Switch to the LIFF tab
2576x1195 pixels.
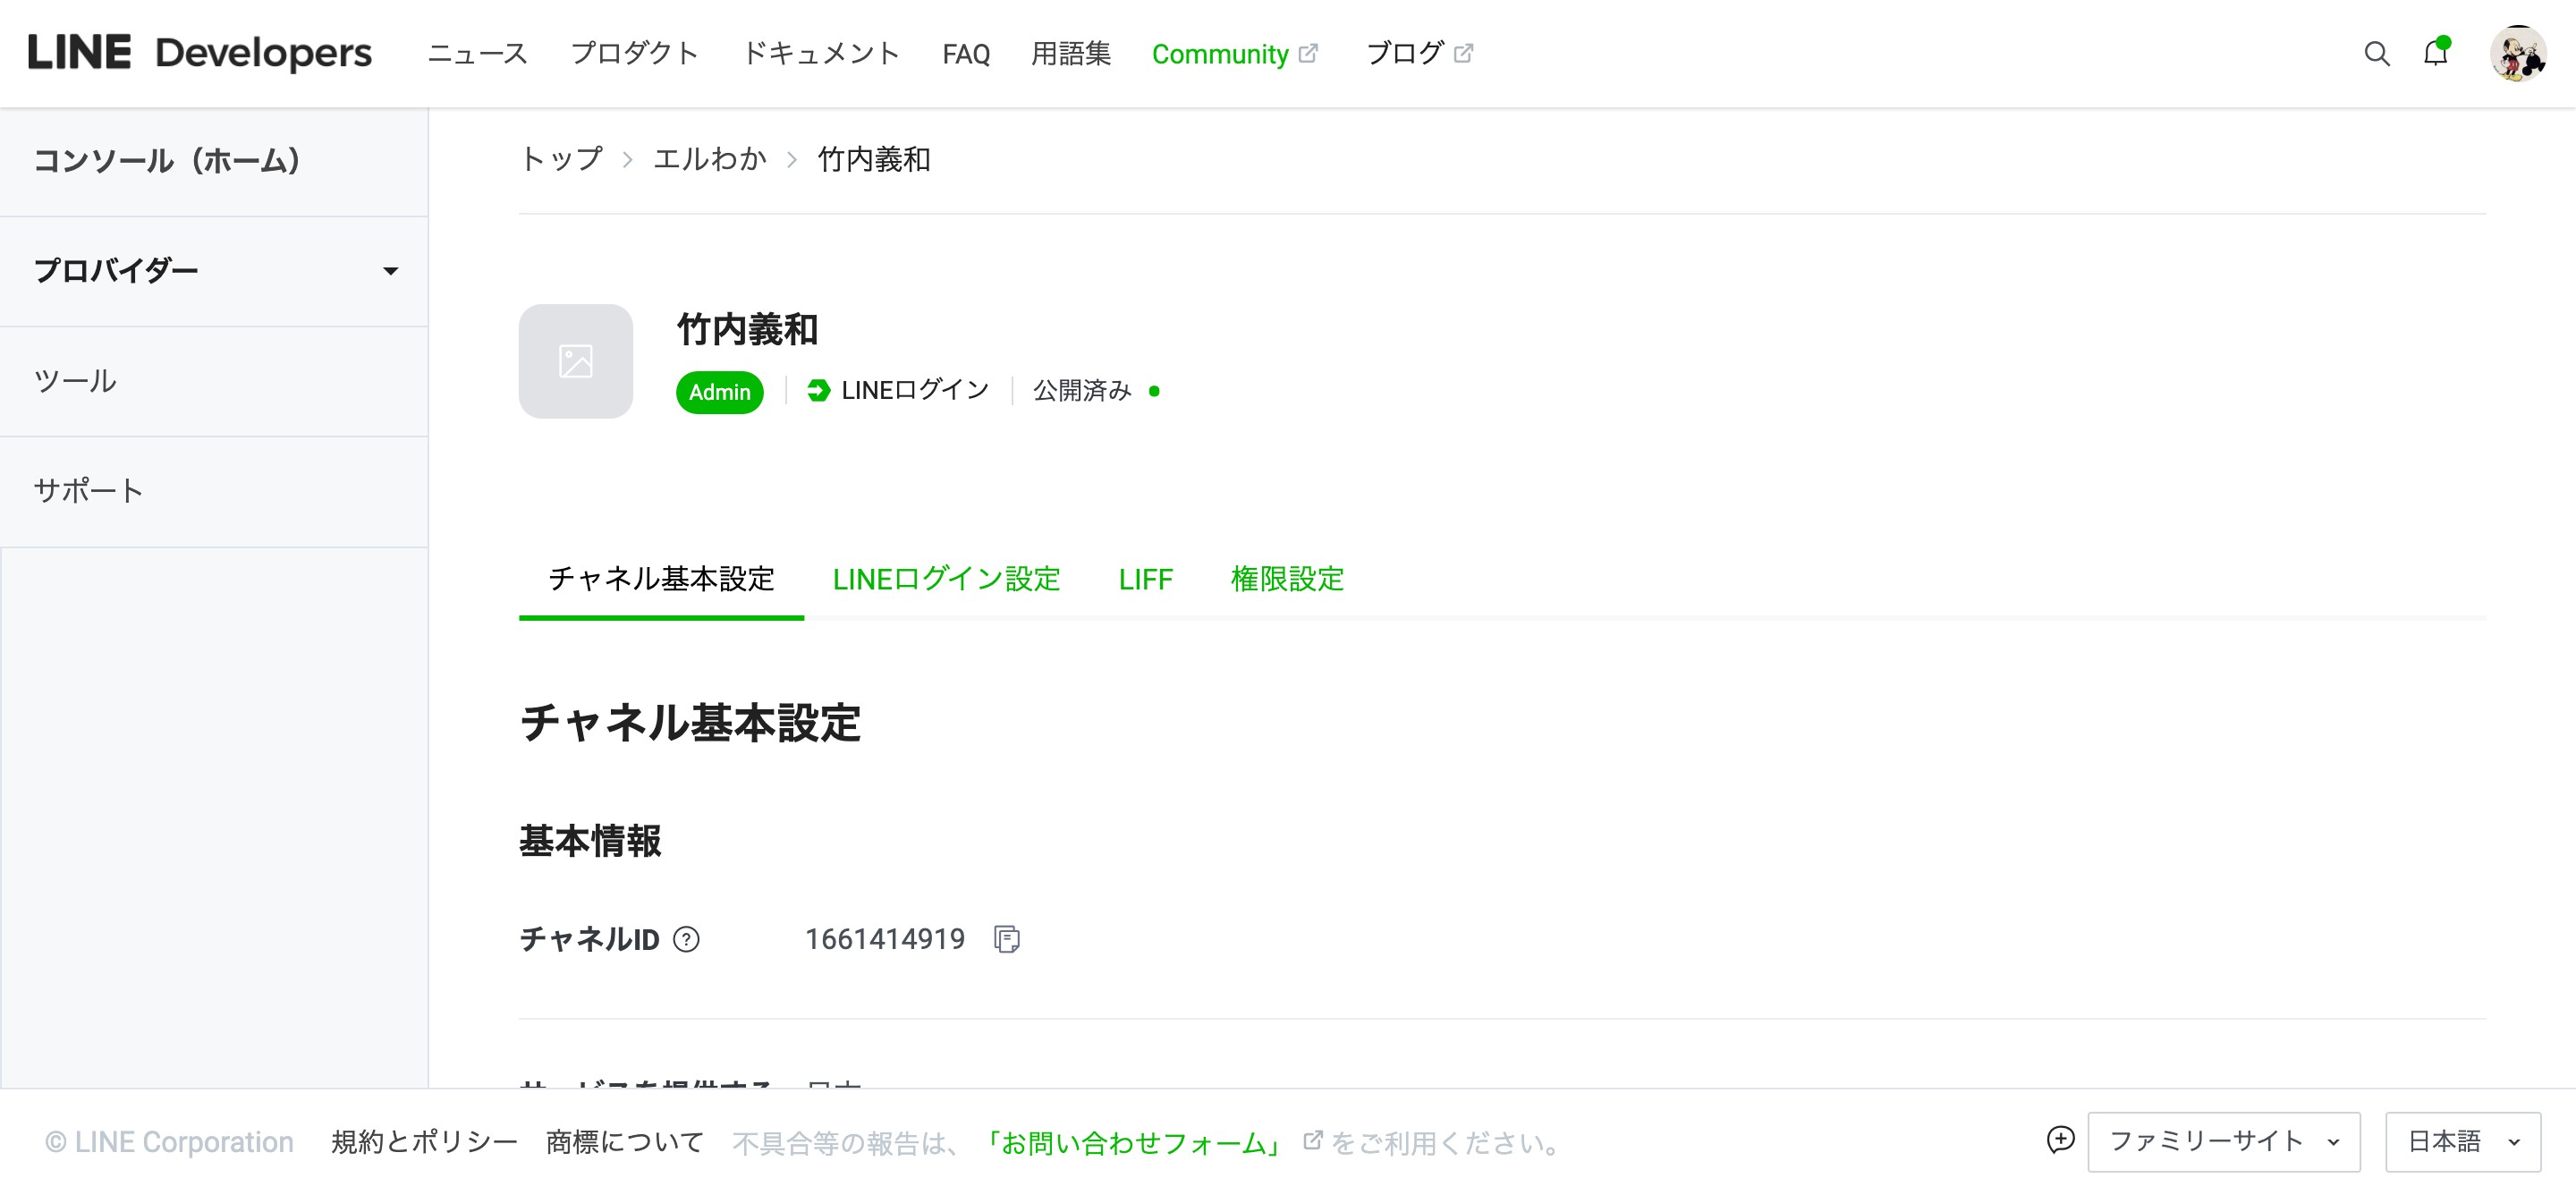pyautogui.click(x=1145, y=579)
